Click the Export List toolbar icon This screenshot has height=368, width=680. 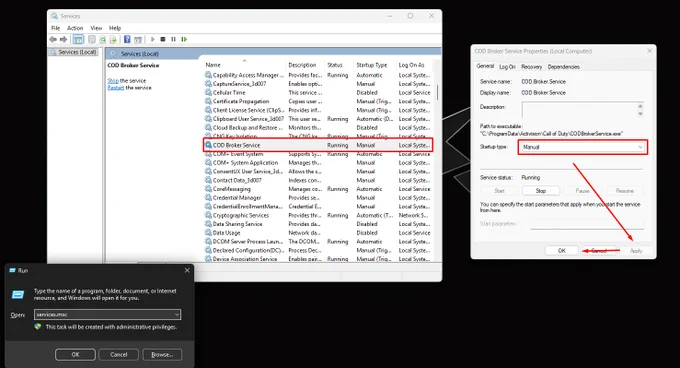pos(113,39)
